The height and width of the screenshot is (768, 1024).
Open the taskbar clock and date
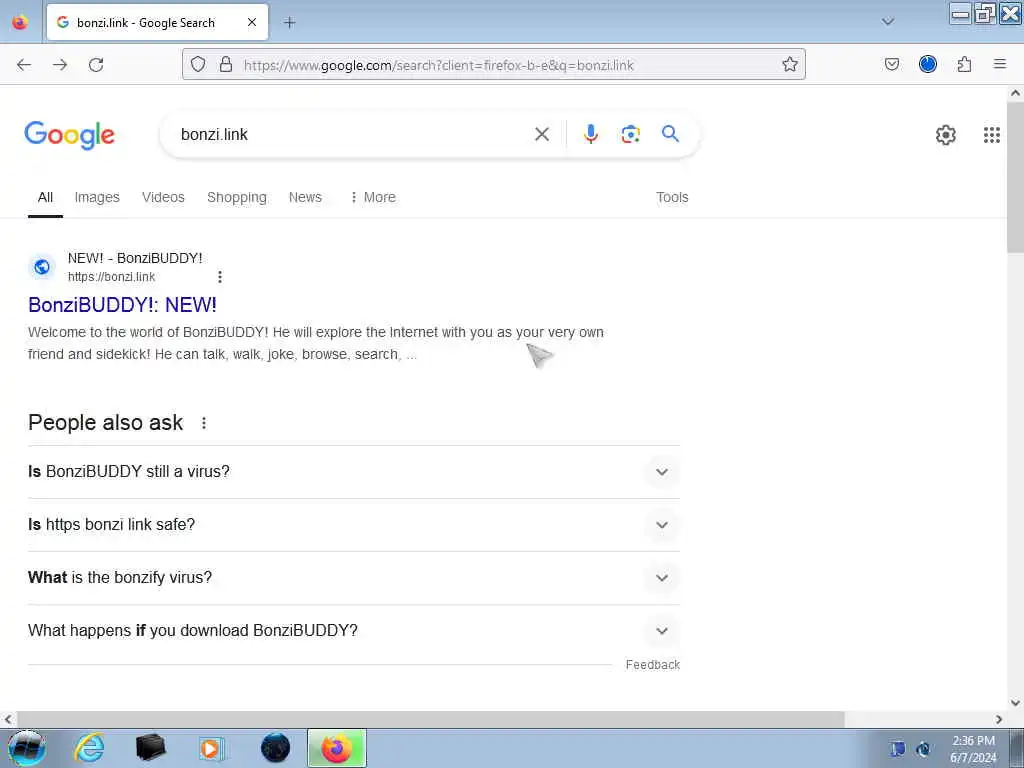tap(973, 749)
